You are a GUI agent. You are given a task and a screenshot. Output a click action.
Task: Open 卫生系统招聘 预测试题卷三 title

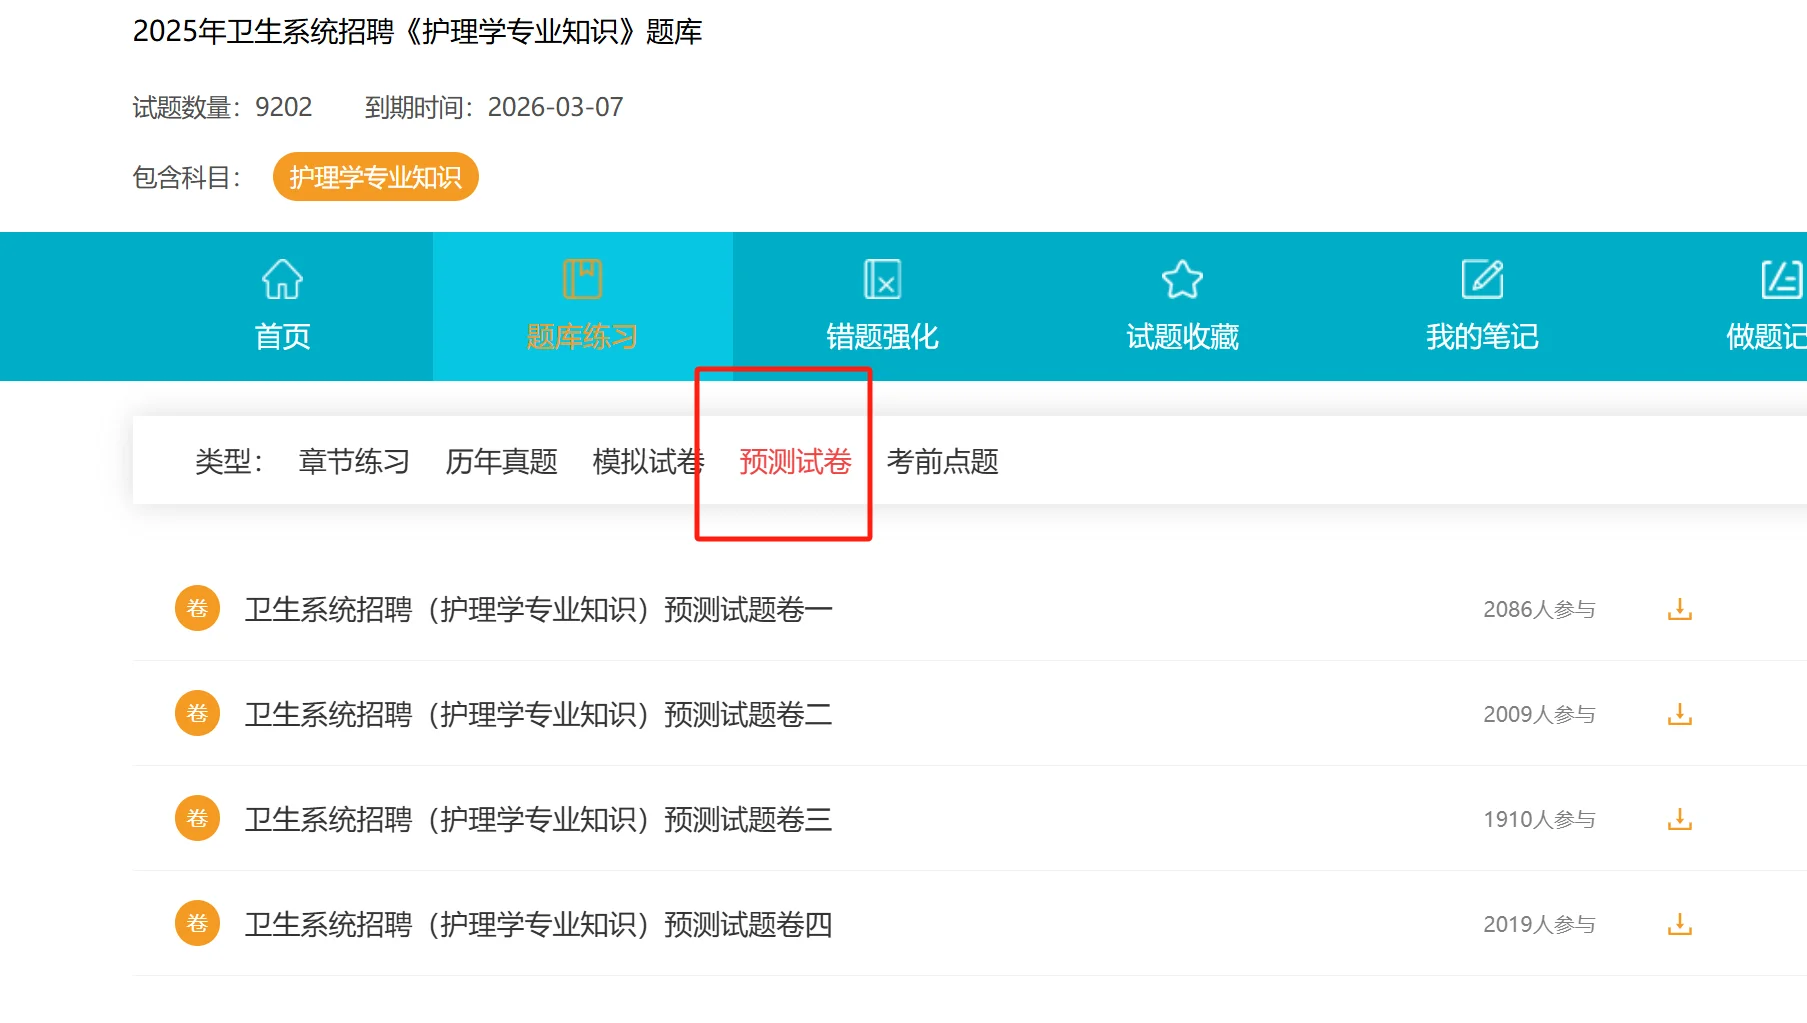[x=539, y=819]
